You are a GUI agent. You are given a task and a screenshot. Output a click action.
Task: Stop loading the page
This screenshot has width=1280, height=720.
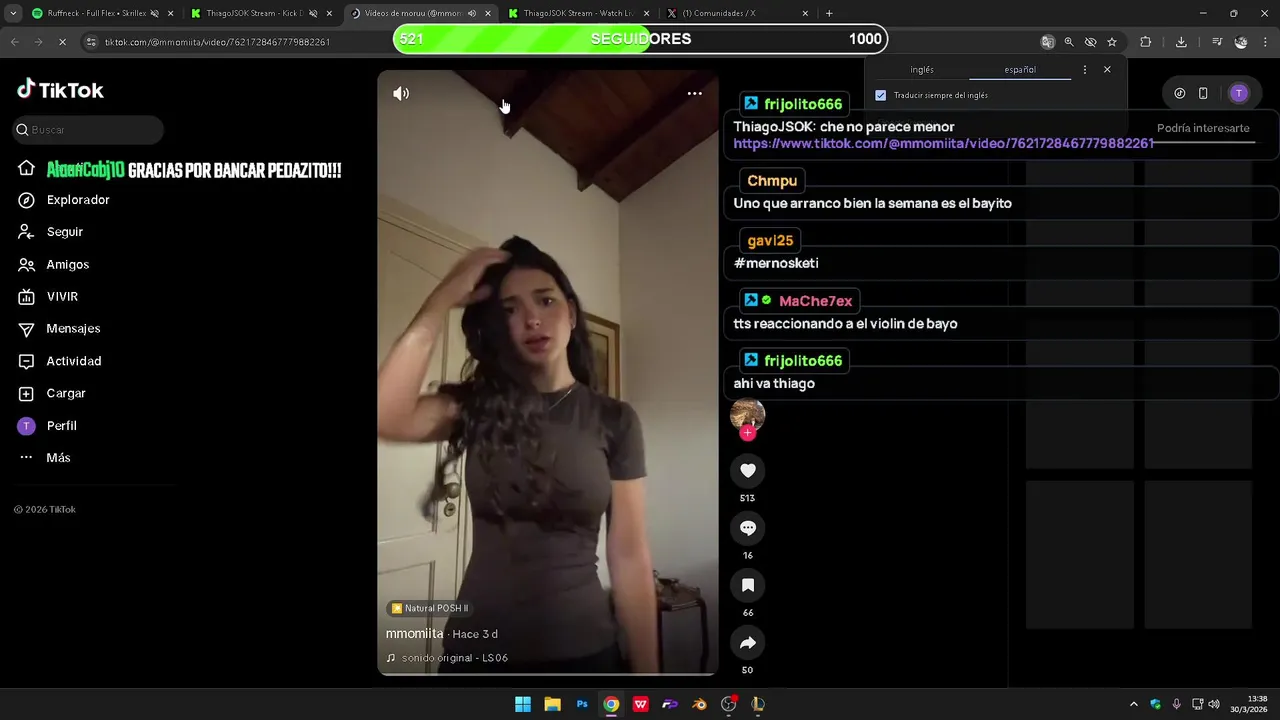point(62,42)
